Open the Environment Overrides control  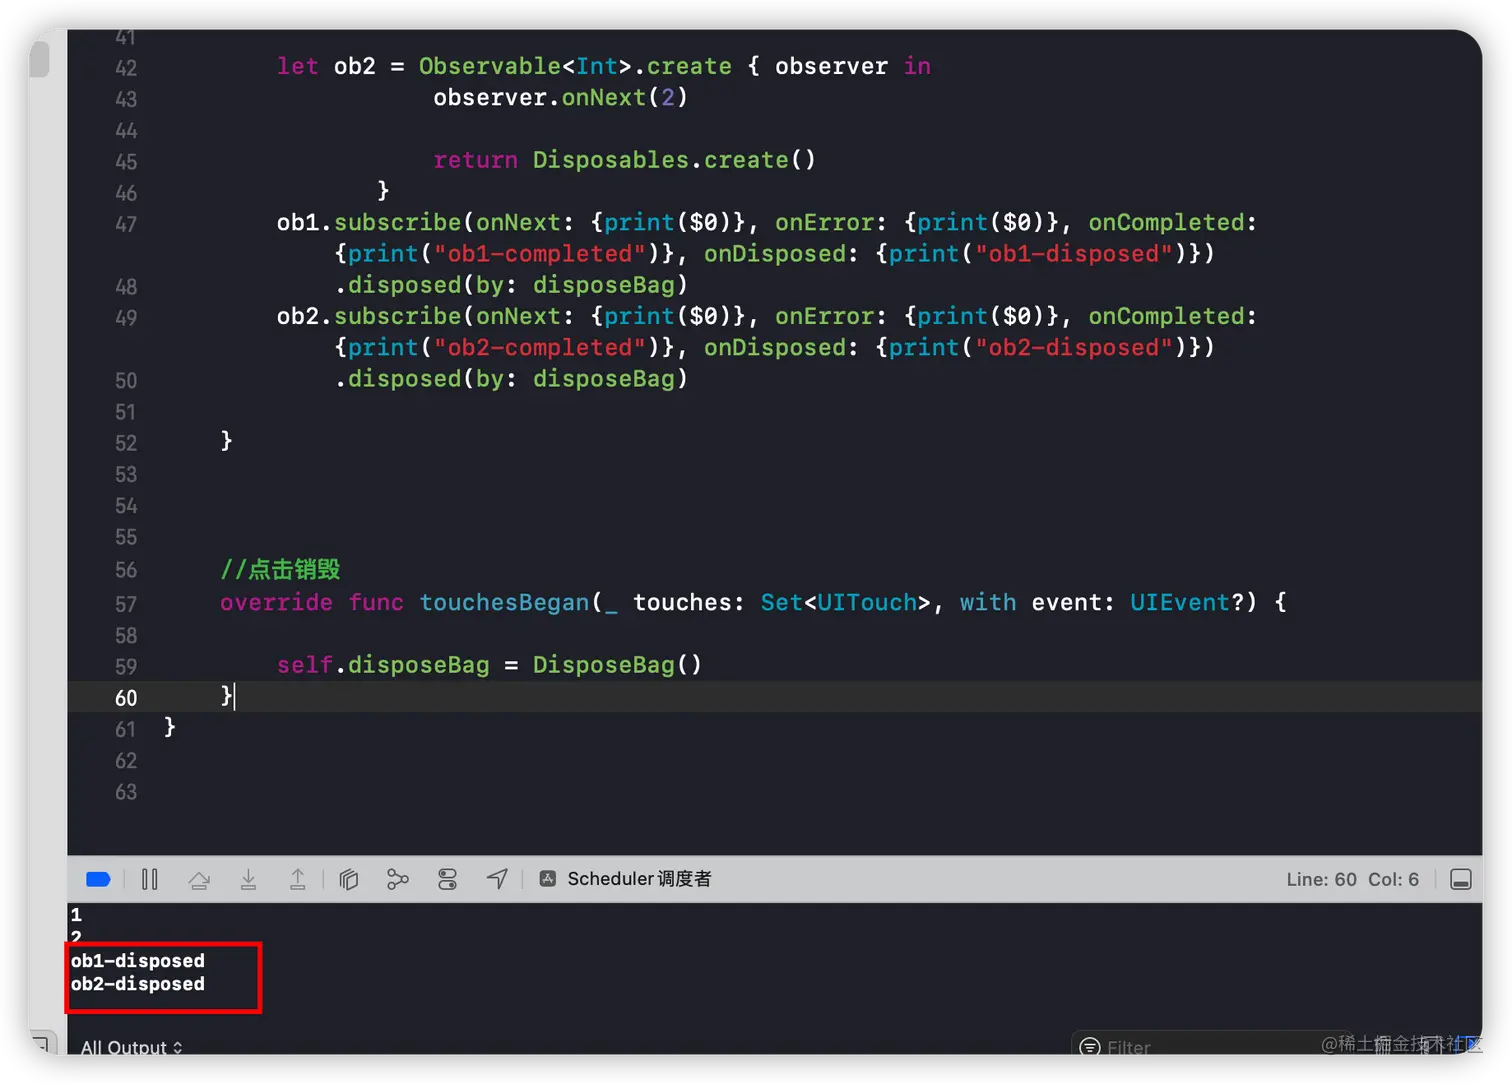pyautogui.click(x=447, y=879)
